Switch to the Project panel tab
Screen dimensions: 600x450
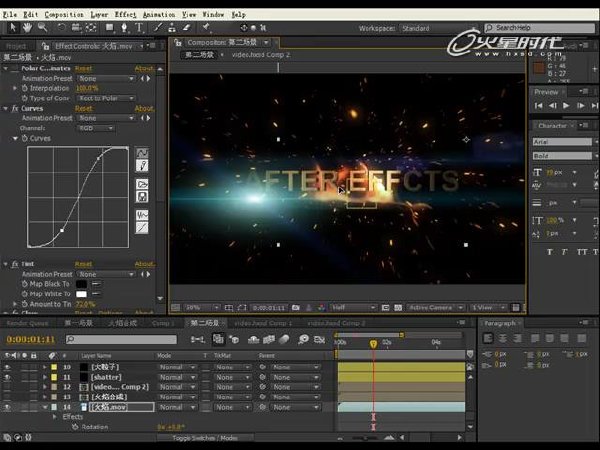click(16, 46)
